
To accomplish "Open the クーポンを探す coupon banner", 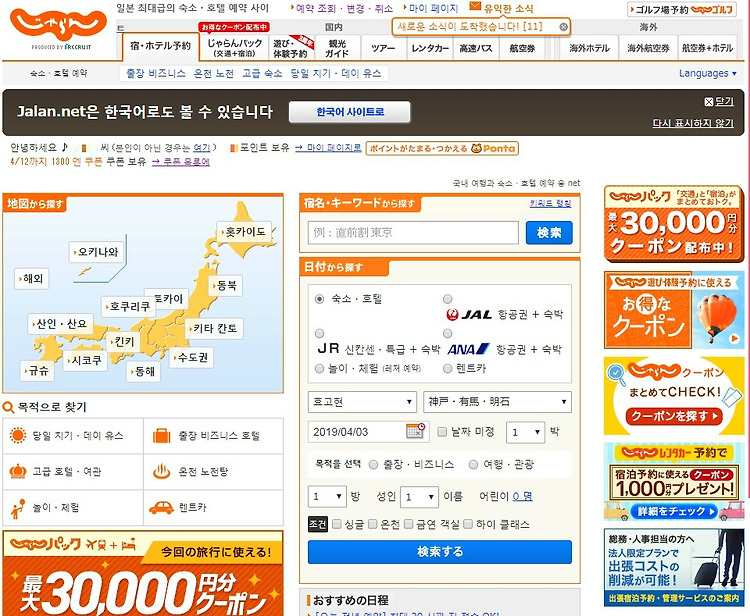I will coord(673,396).
